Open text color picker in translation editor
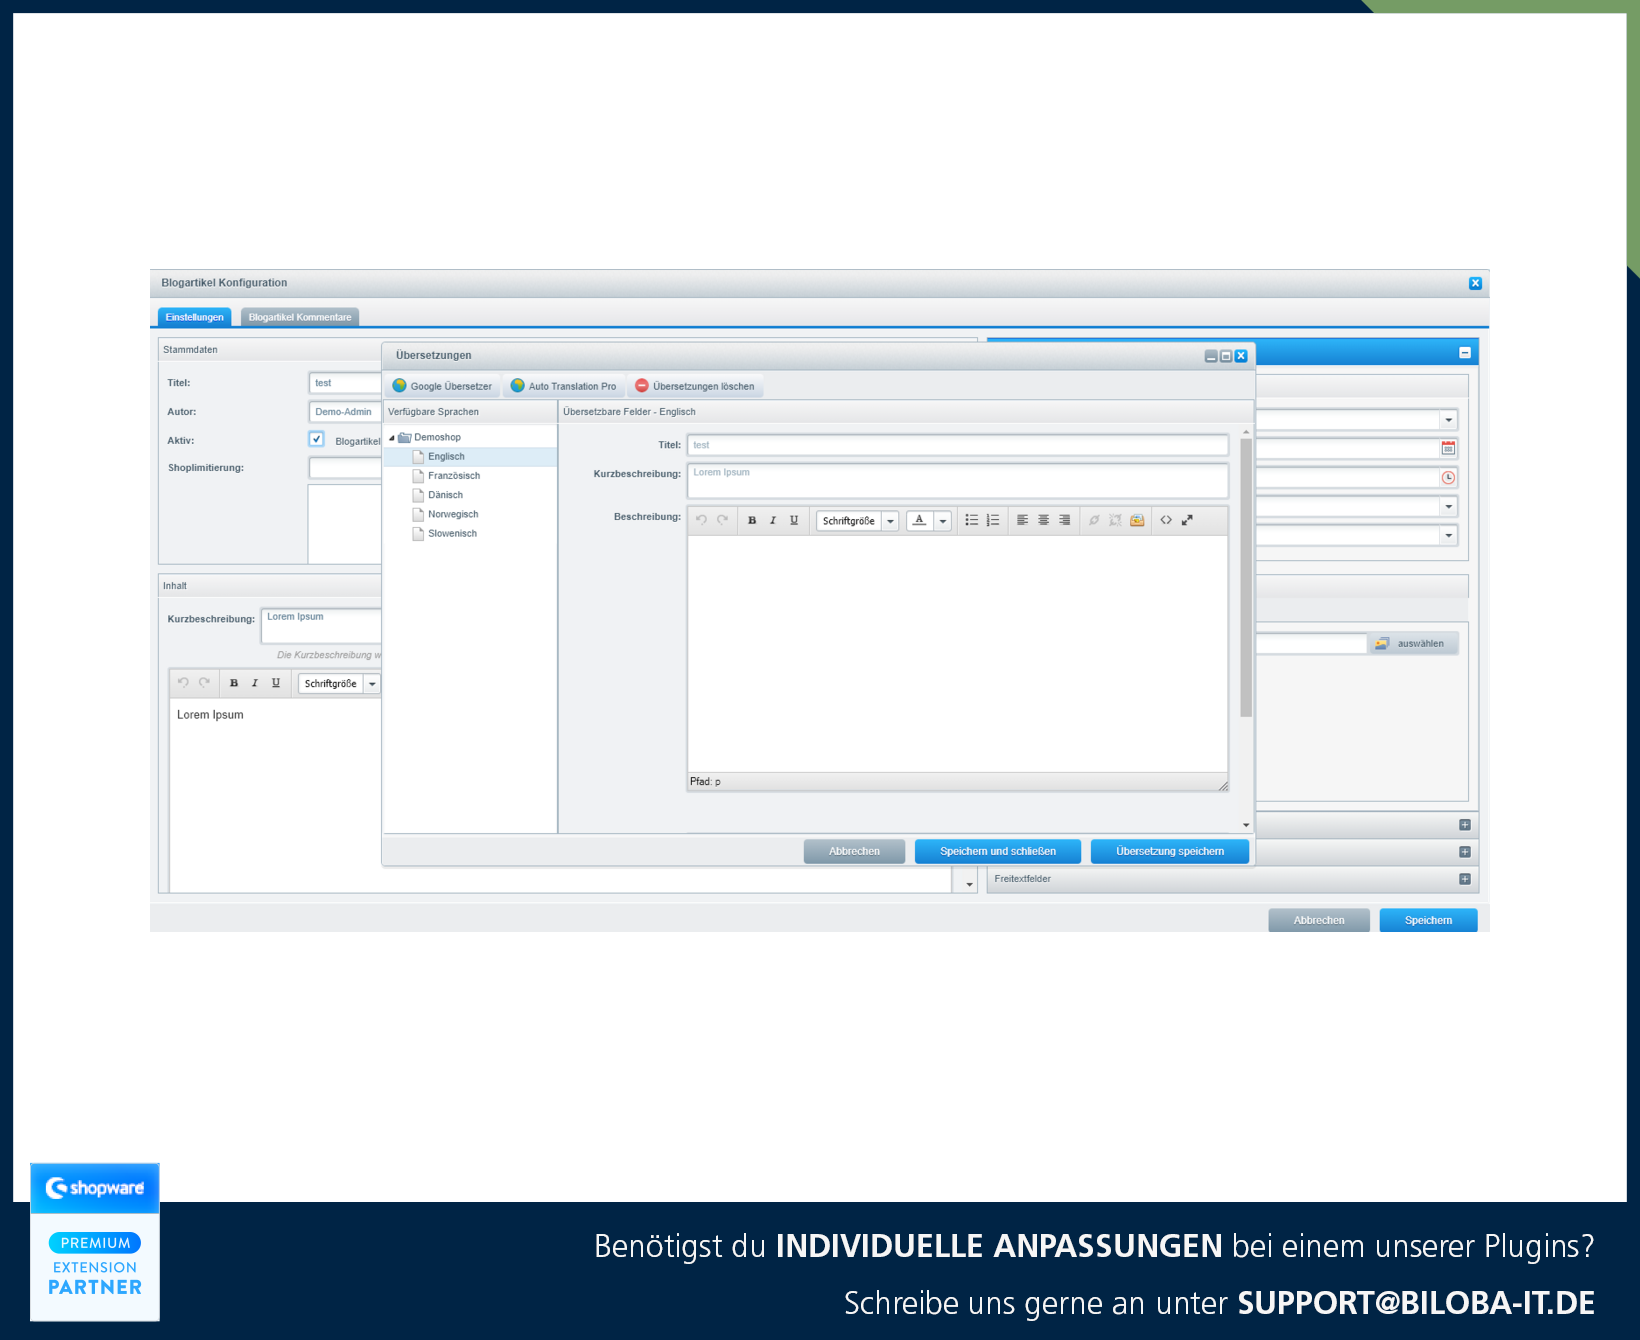This screenshot has width=1640, height=1340. tap(920, 520)
